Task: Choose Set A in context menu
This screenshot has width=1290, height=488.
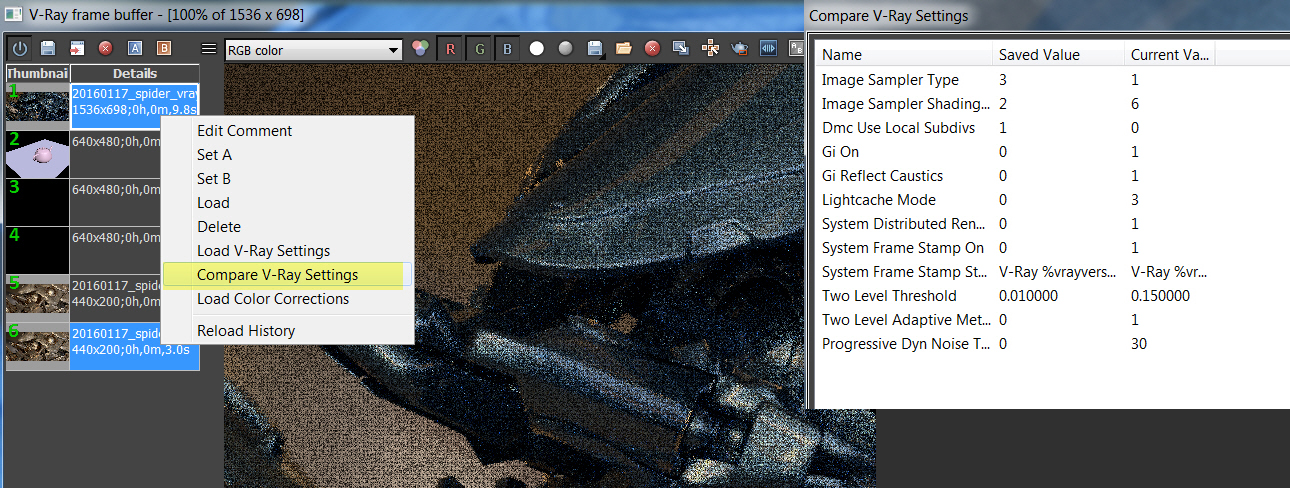Action: click(x=288, y=155)
